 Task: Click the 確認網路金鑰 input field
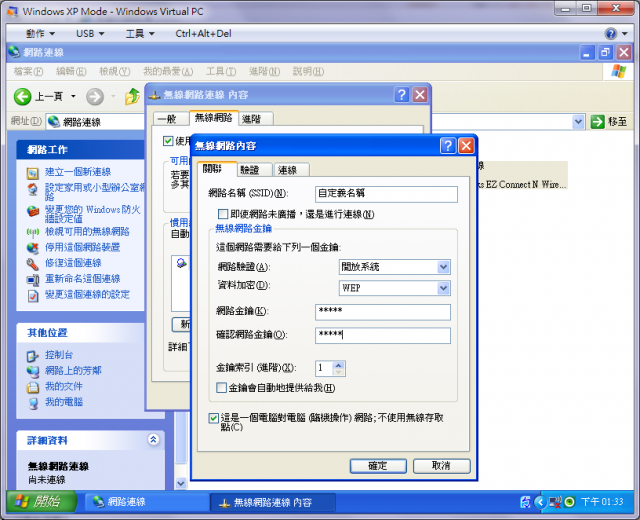click(383, 336)
